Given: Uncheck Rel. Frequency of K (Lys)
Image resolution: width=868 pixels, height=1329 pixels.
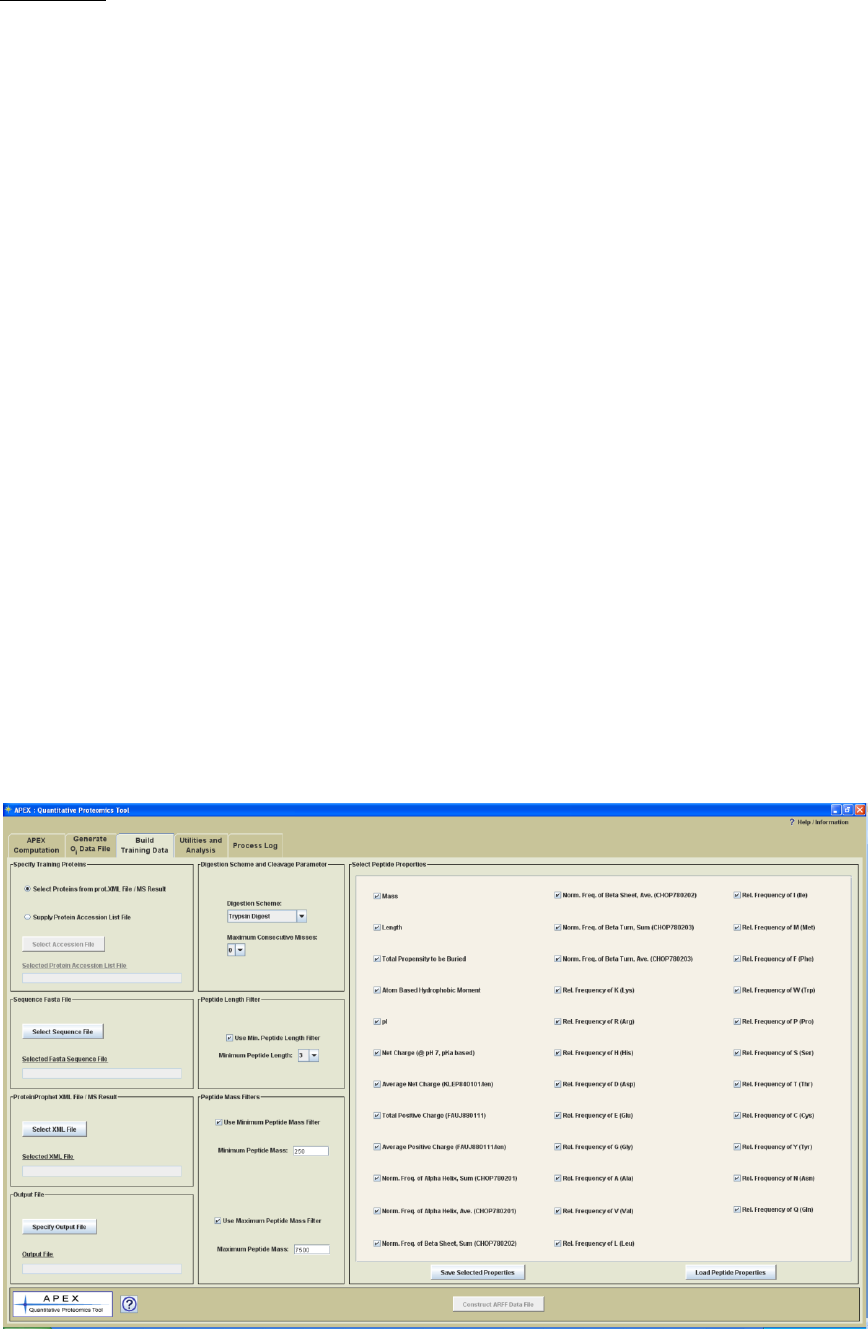Looking at the screenshot, I should point(557,990).
